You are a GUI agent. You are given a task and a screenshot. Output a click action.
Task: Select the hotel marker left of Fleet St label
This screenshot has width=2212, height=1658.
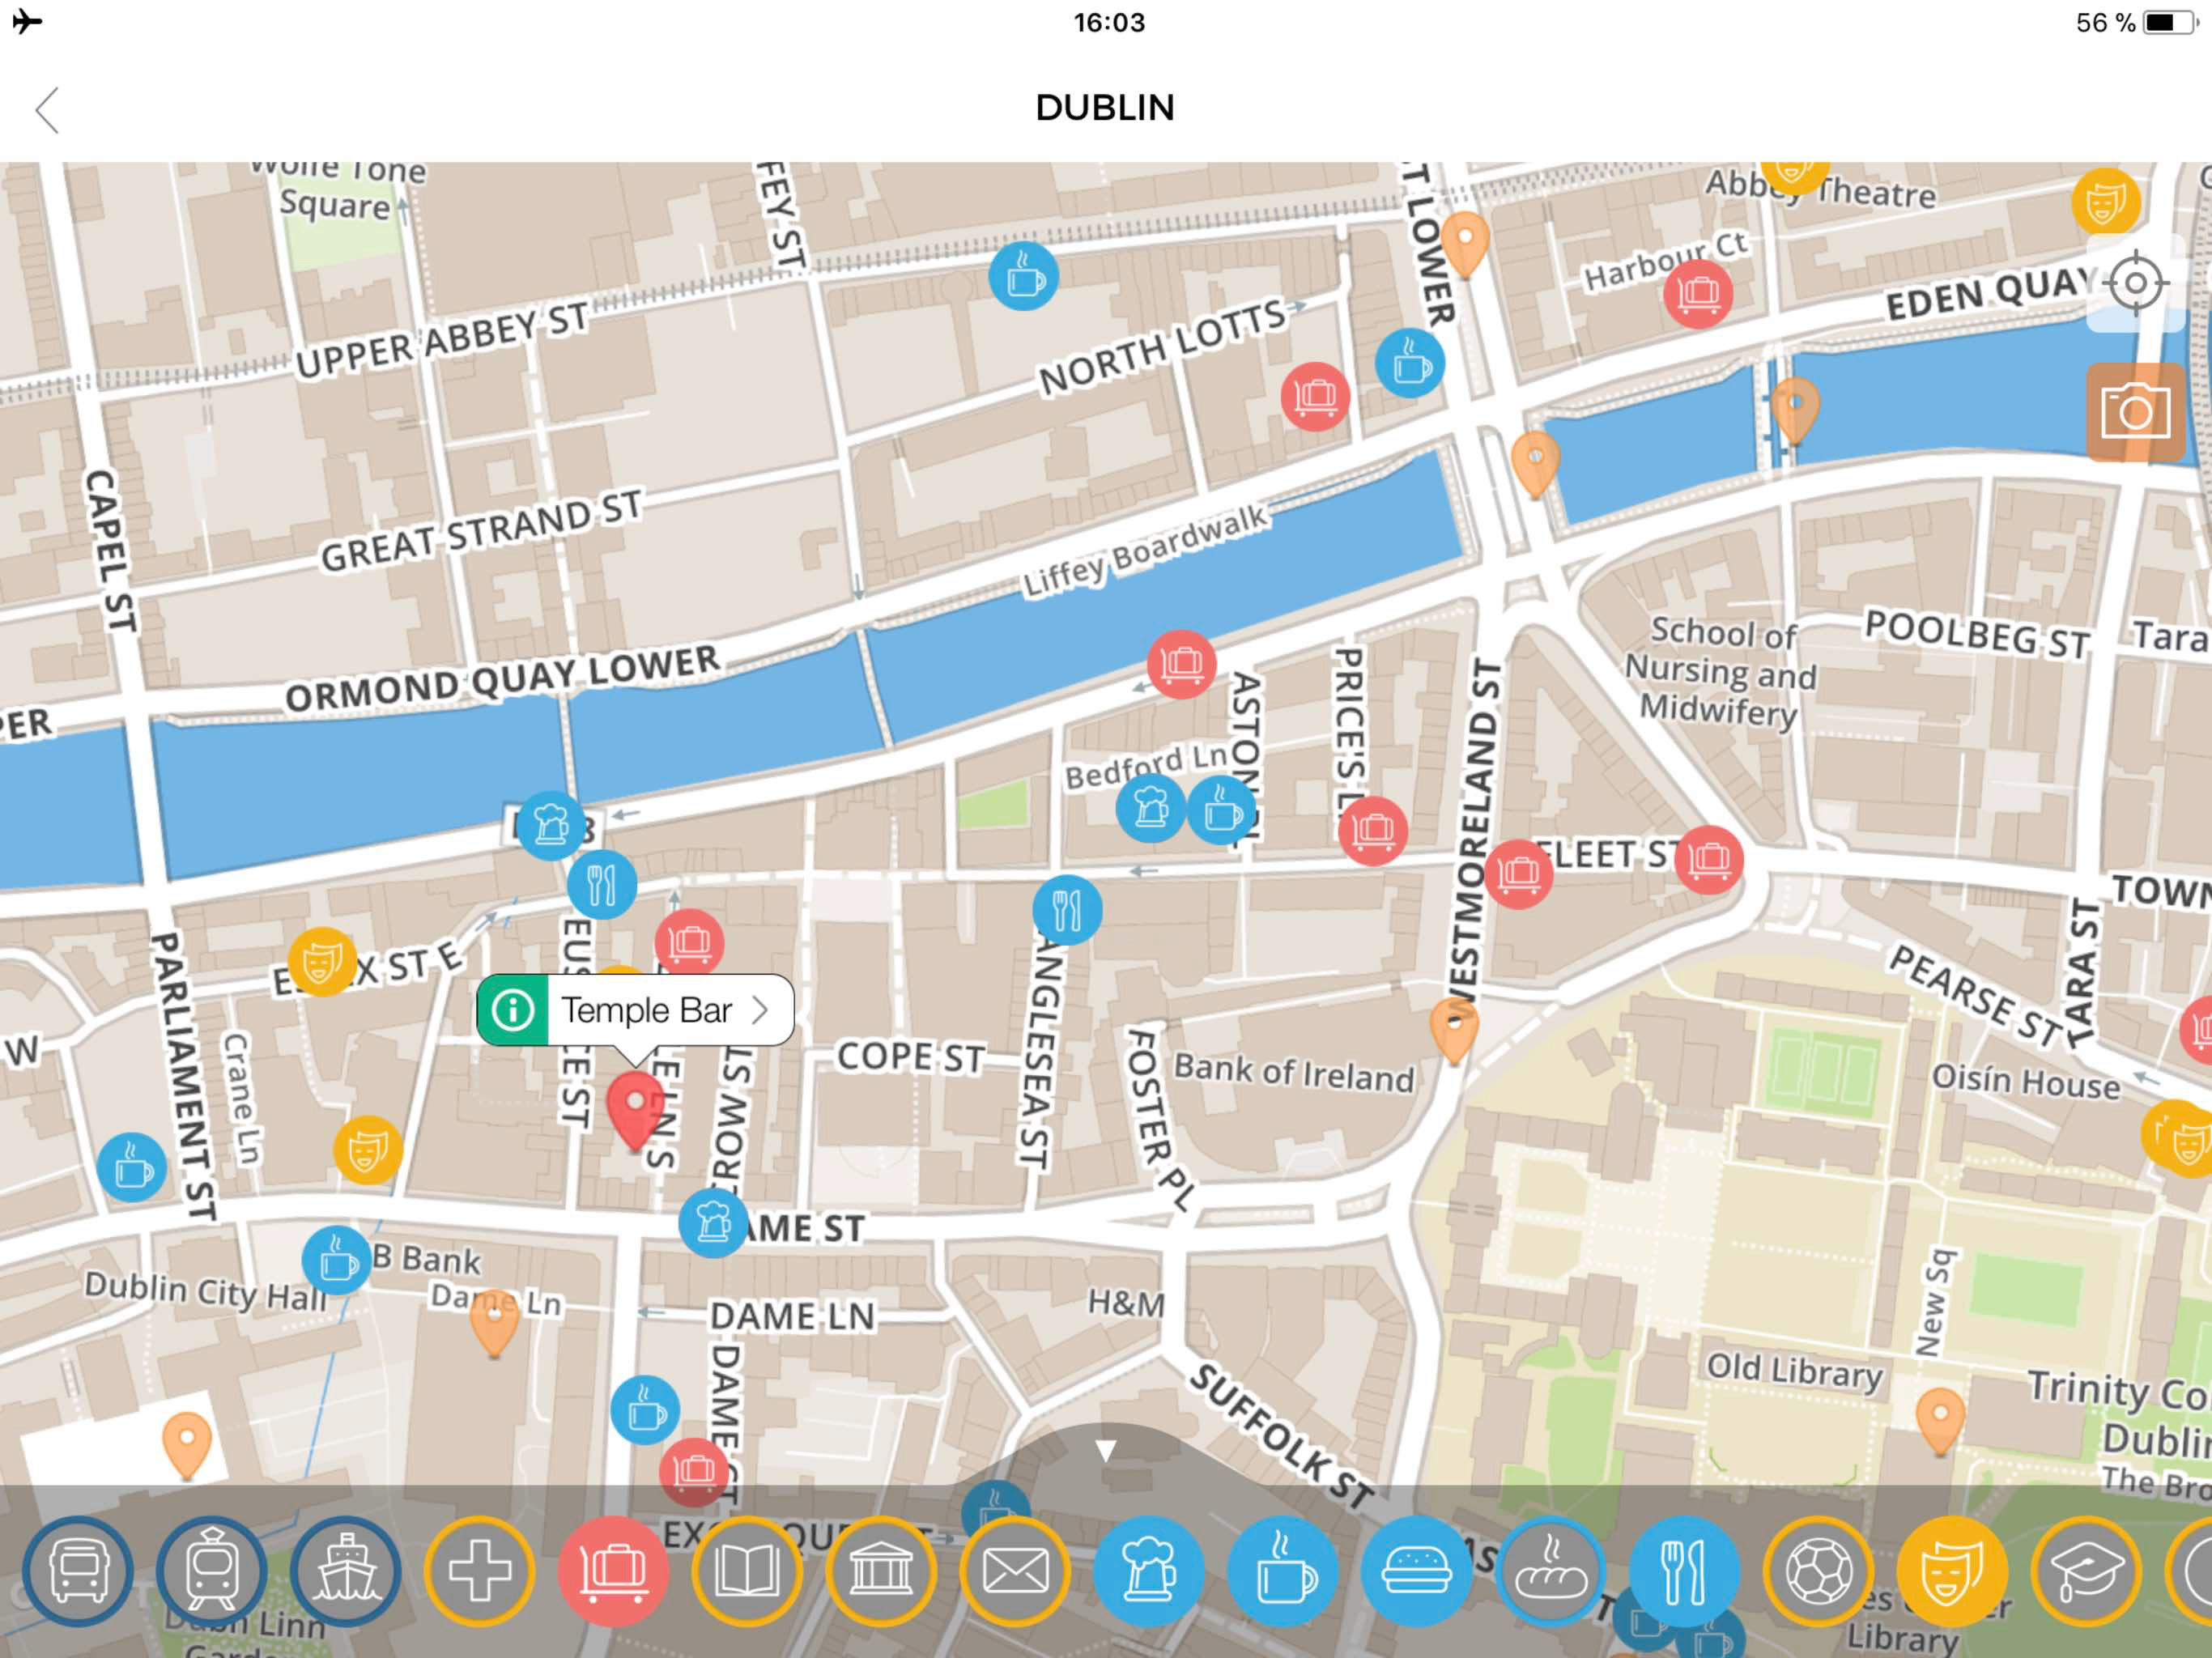(x=1519, y=874)
